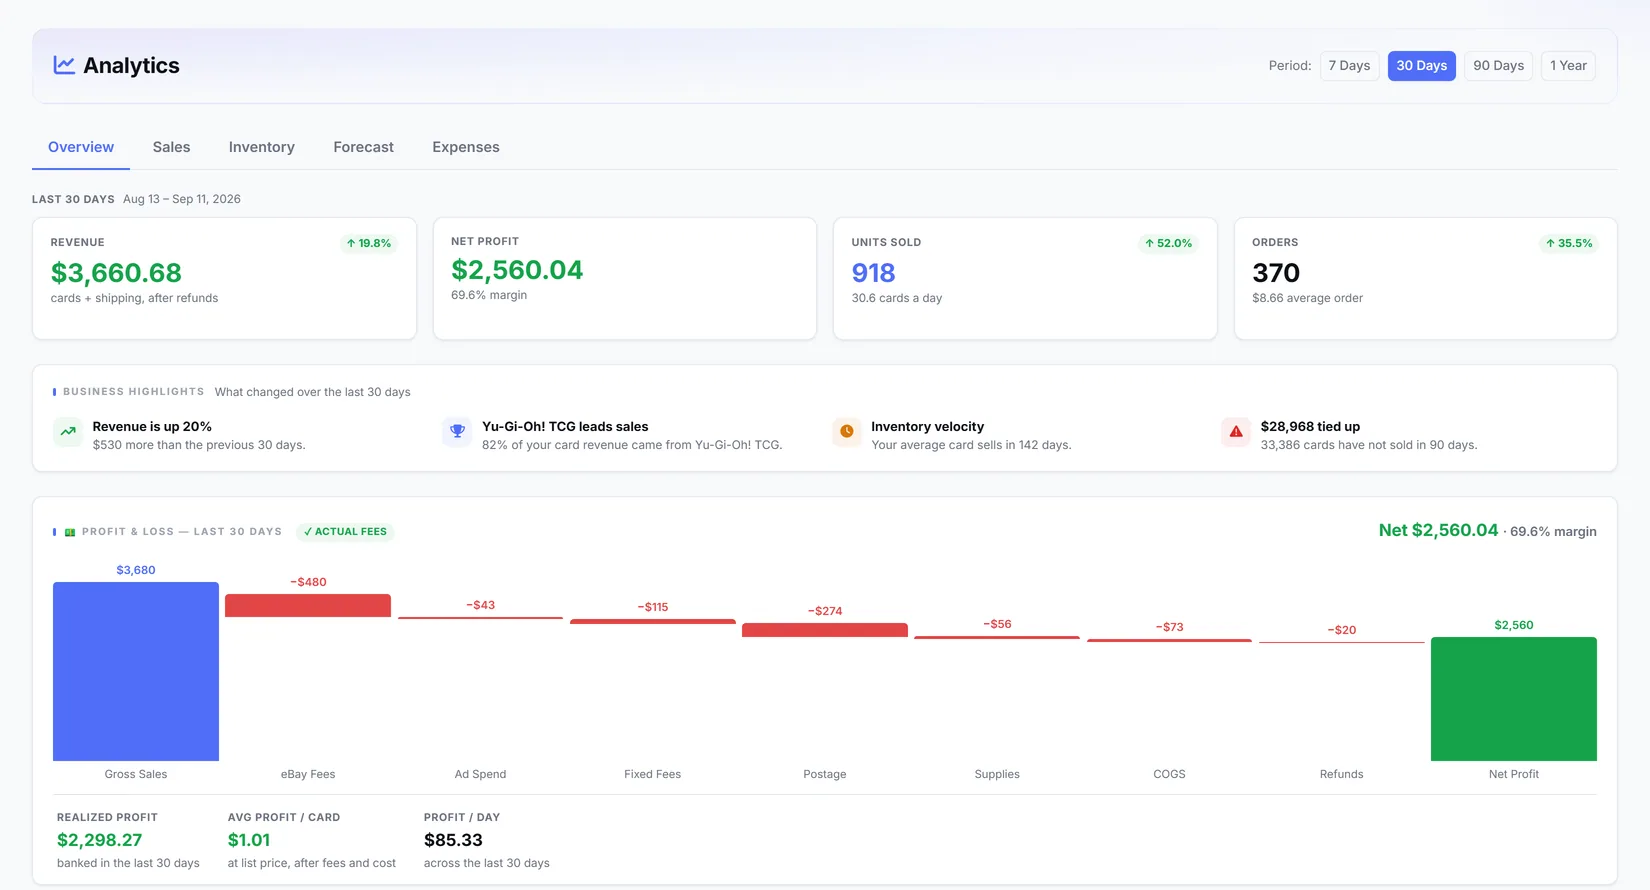This screenshot has height=890, width=1650.
Task: Click the trending-up icon beside Revenue is up 20%
Action: tap(68, 432)
